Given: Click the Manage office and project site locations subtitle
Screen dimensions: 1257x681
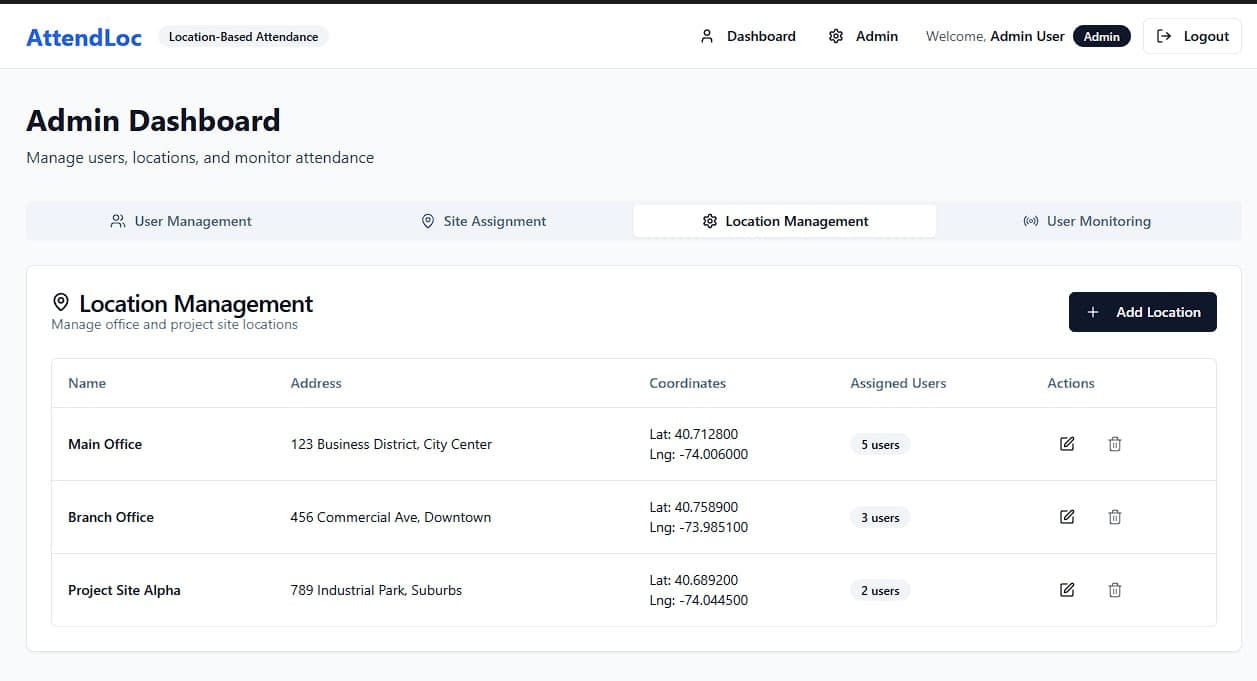Looking at the screenshot, I should (x=174, y=324).
